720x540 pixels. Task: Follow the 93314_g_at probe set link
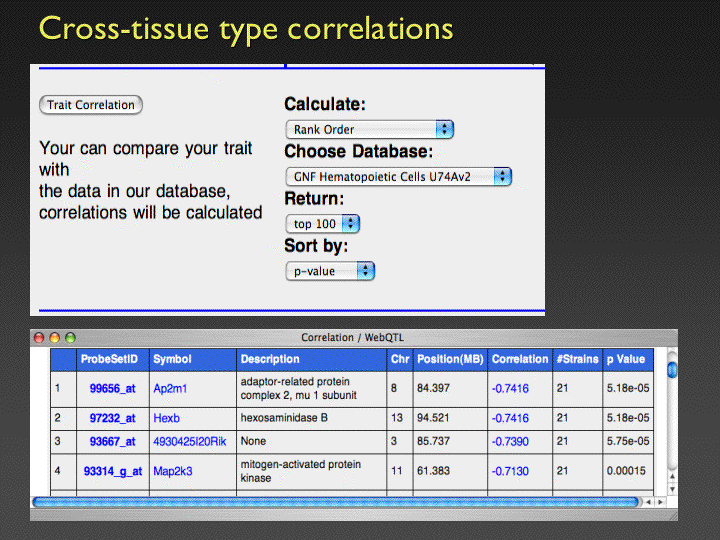113,471
